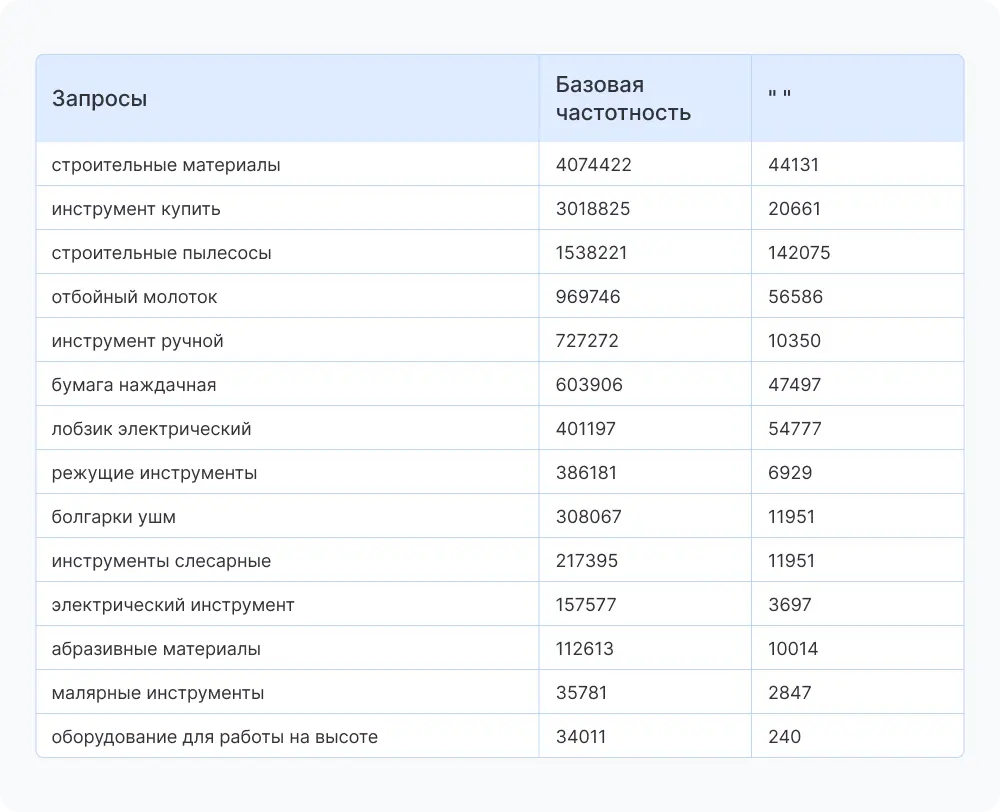
Task: Select the "инструмент ручной" query cell
Action: (x=137, y=341)
